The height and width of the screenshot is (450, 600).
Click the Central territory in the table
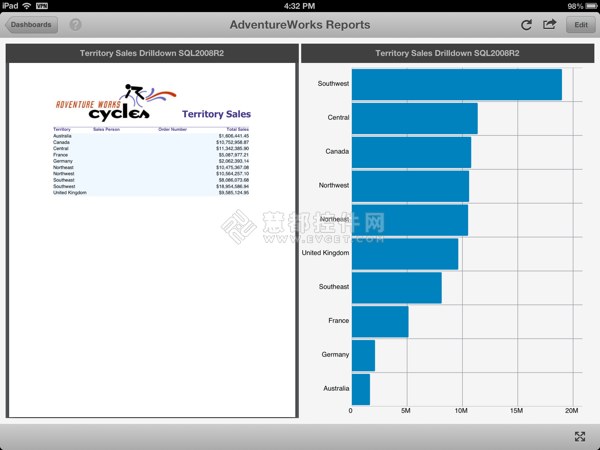click(x=61, y=148)
